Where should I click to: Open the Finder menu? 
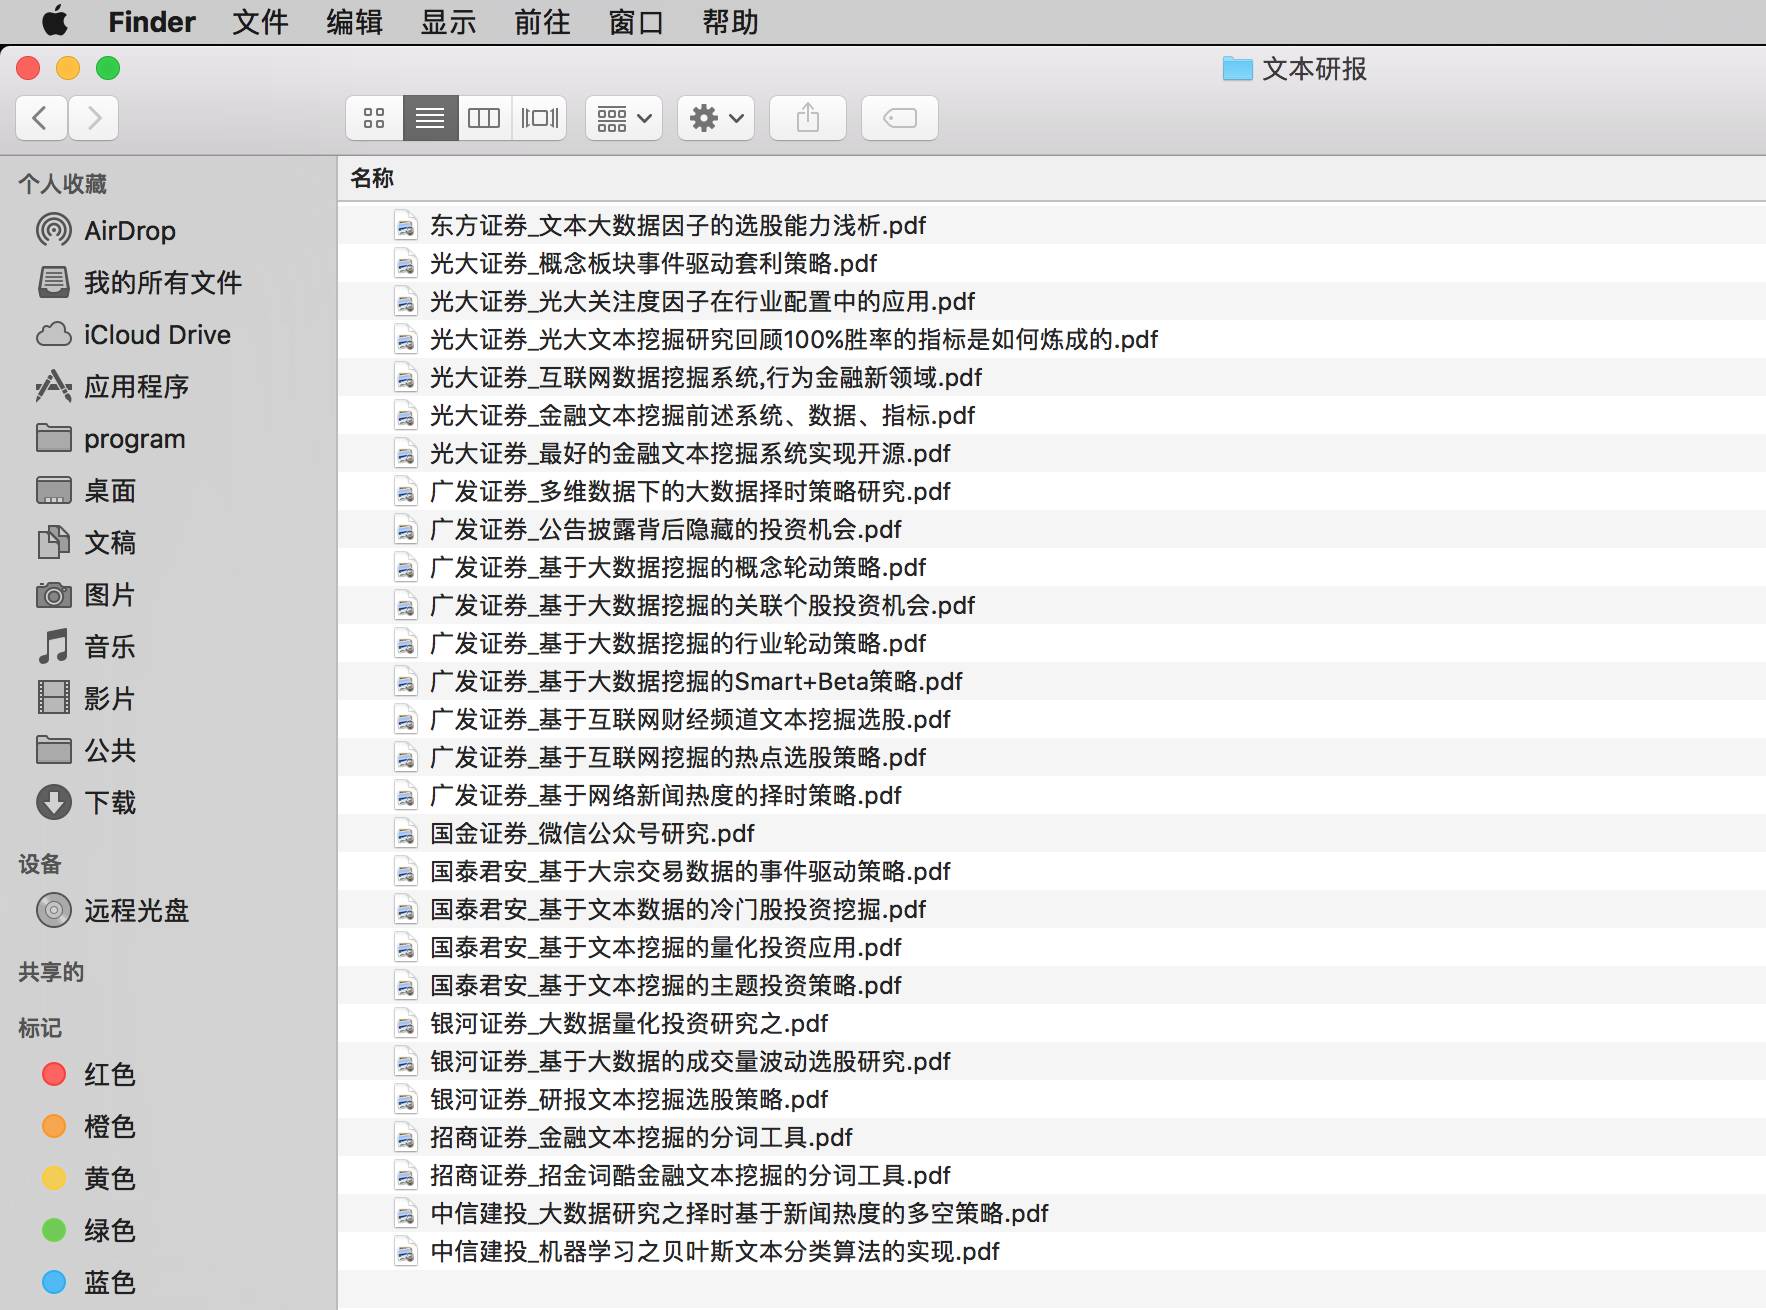point(152,21)
